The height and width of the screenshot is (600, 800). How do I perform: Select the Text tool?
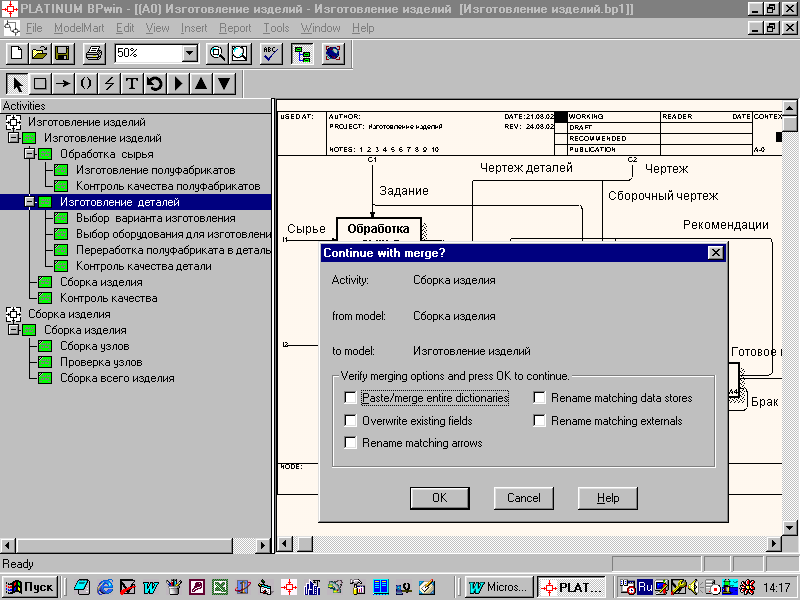point(132,84)
